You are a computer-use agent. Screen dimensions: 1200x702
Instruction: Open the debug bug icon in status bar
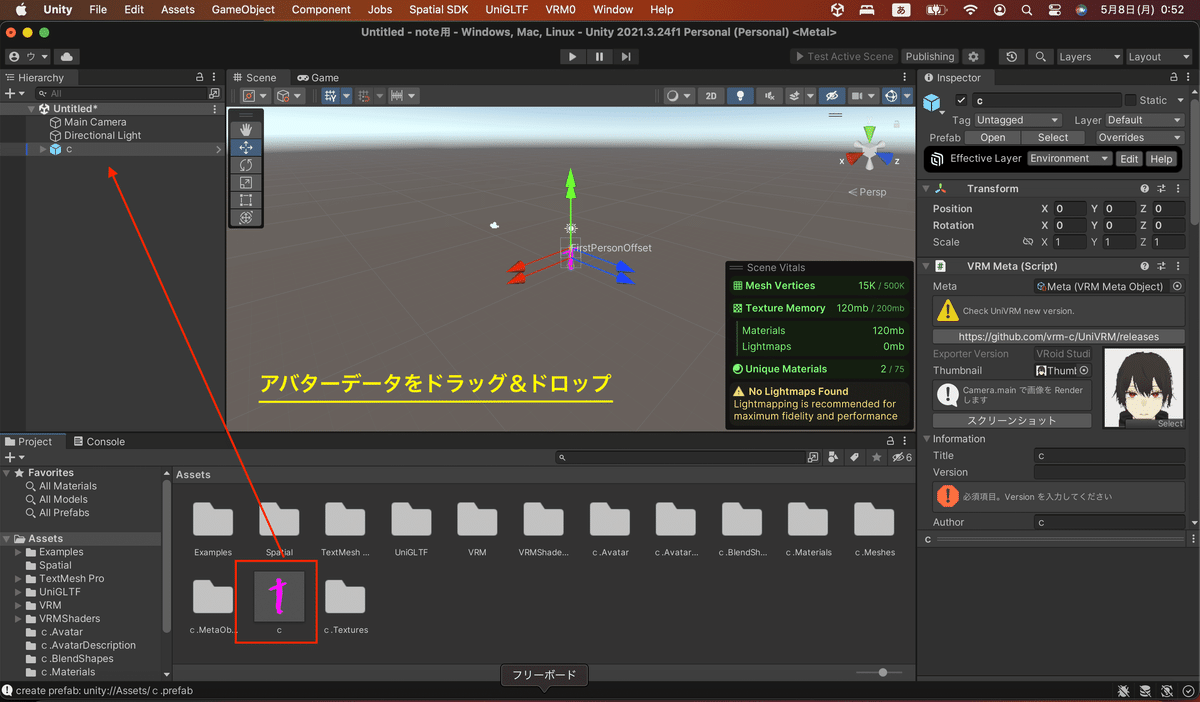pyautogui.click(x=1124, y=691)
